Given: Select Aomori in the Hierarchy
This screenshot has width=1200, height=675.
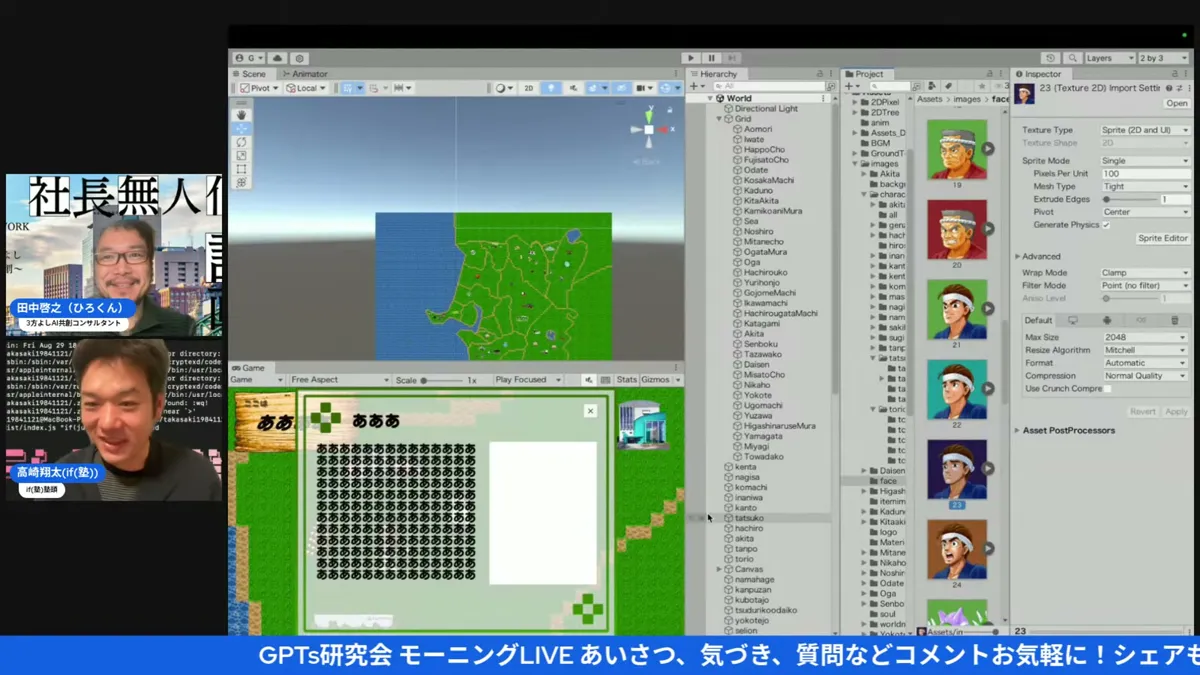Looking at the screenshot, I should pyautogui.click(x=758, y=129).
